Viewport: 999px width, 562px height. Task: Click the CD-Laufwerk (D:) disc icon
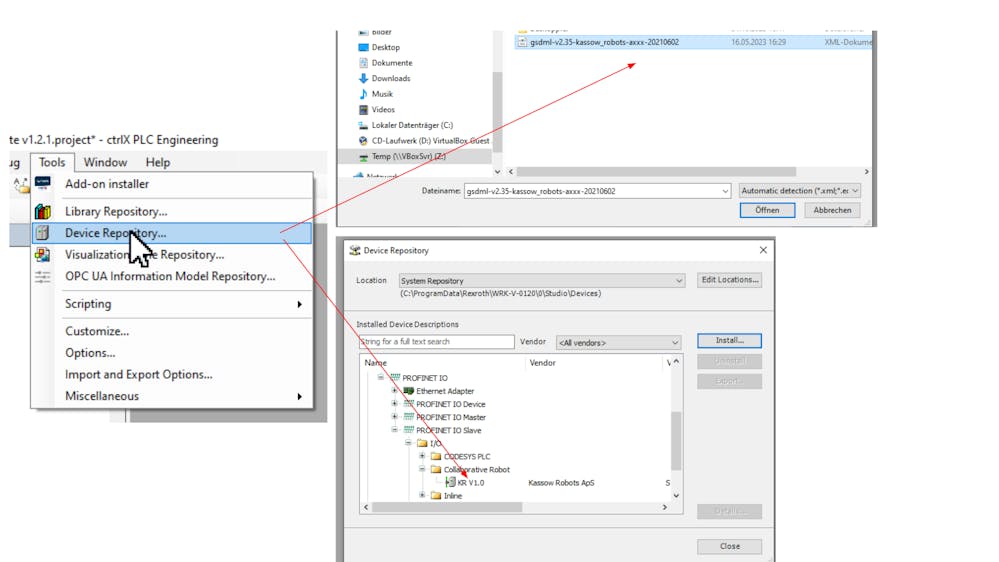[x=363, y=141]
